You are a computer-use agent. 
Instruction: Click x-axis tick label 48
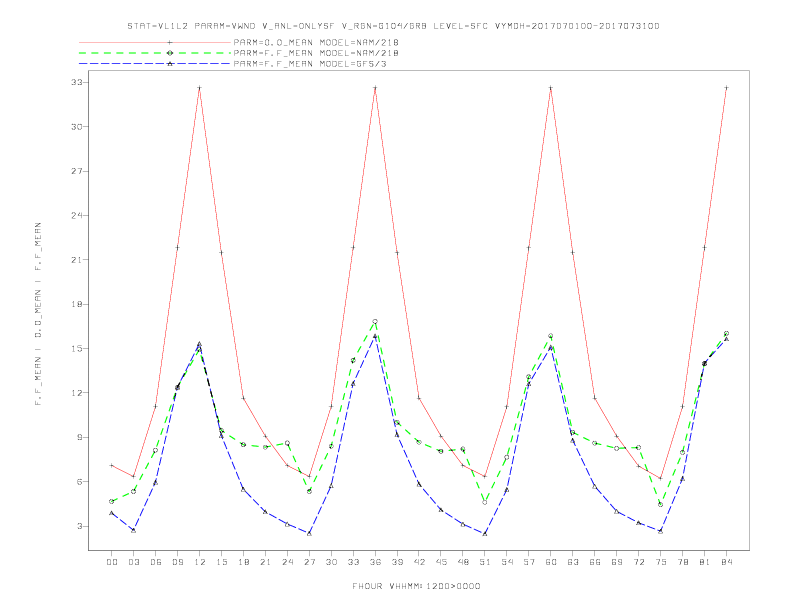click(x=463, y=562)
